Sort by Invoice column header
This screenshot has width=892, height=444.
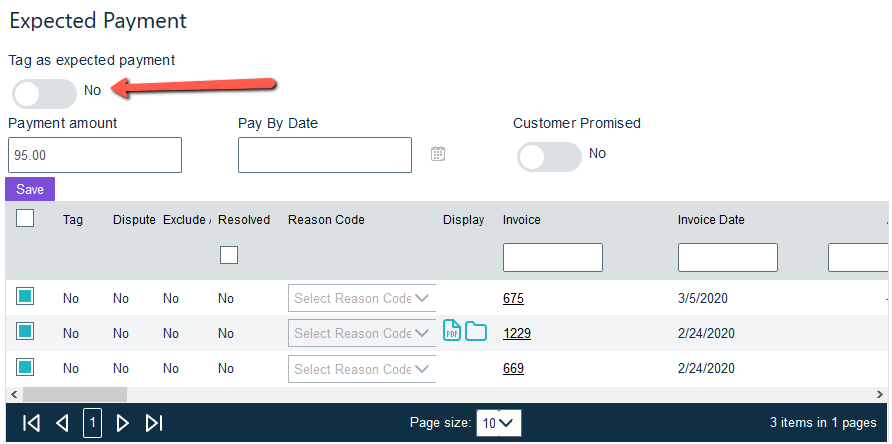[521, 220]
